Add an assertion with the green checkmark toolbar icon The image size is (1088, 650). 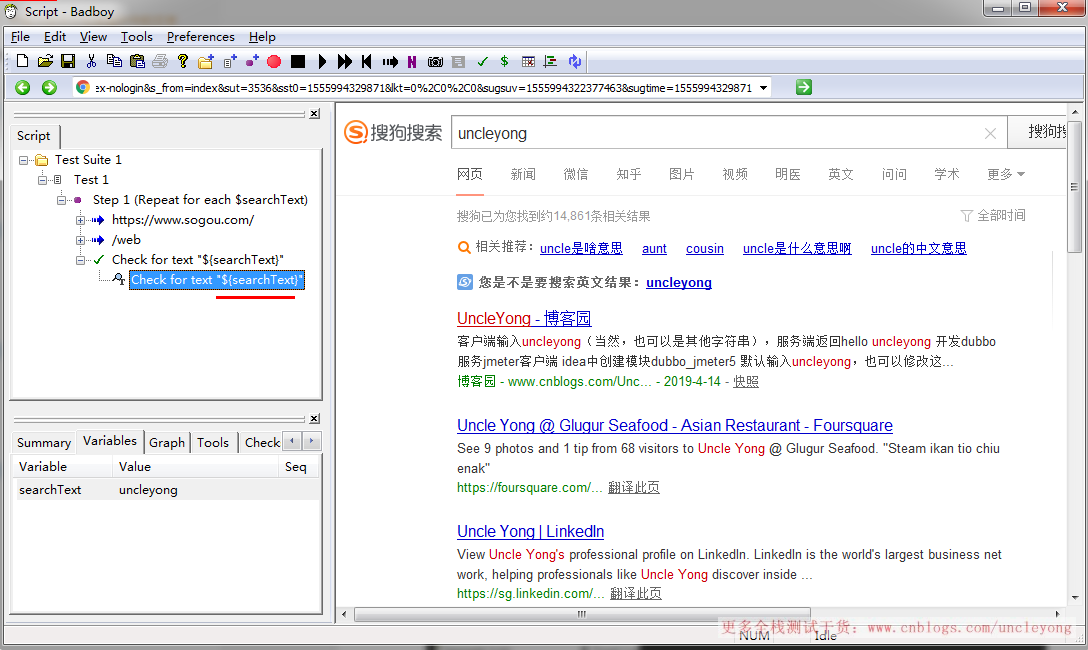482,61
